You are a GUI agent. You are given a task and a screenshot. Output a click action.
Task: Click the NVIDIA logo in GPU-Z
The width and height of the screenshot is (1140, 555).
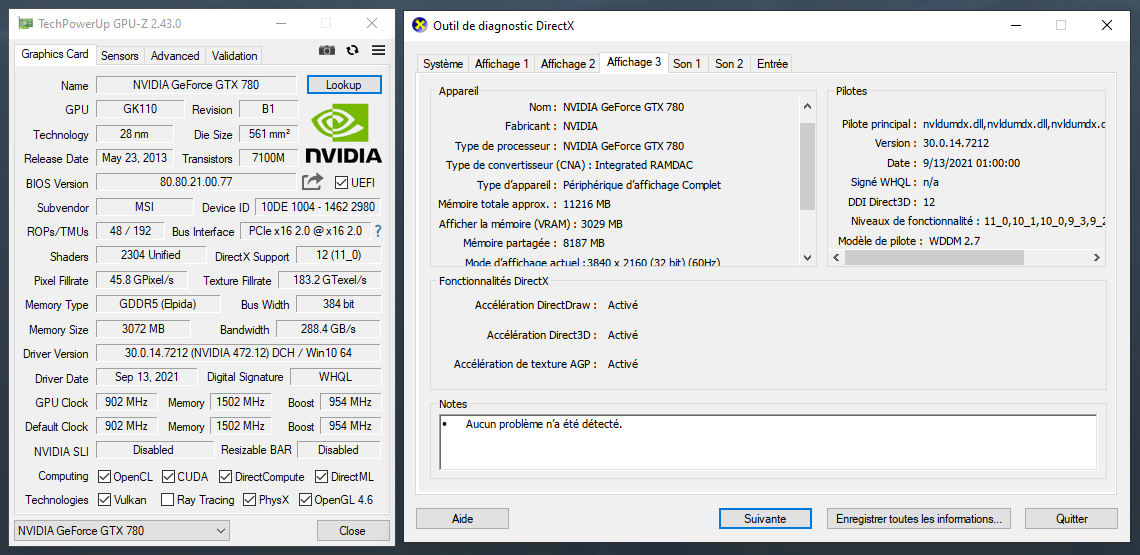click(x=344, y=133)
